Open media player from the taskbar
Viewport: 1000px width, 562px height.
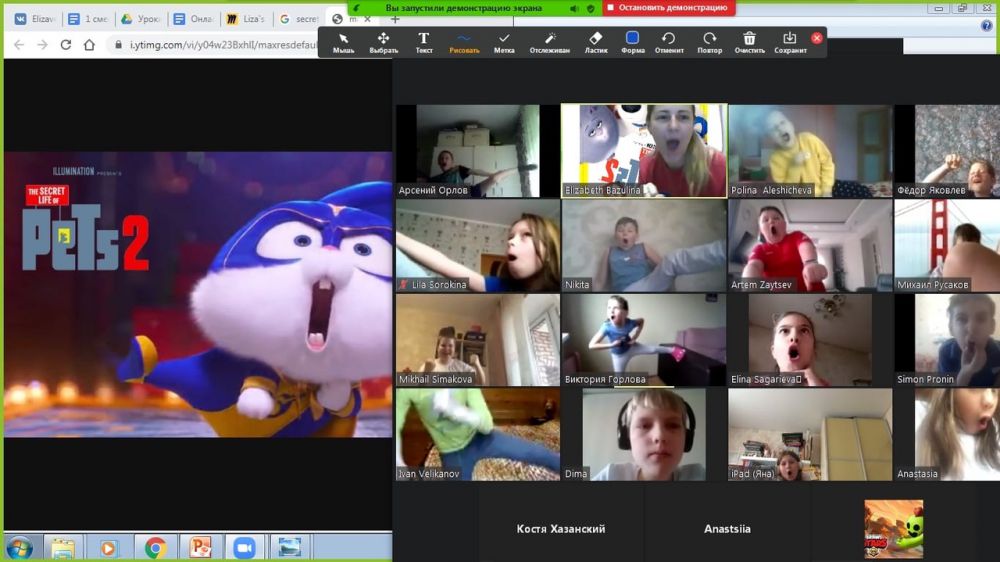[x=108, y=547]
